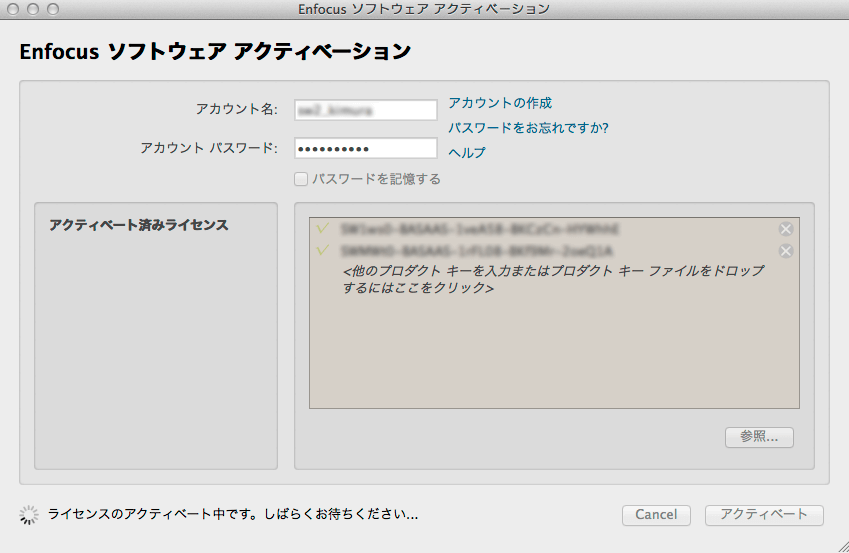Click the prompt to enter another product key
The height and width of the screenshot is (553, 849).
(x=553, y=279)
